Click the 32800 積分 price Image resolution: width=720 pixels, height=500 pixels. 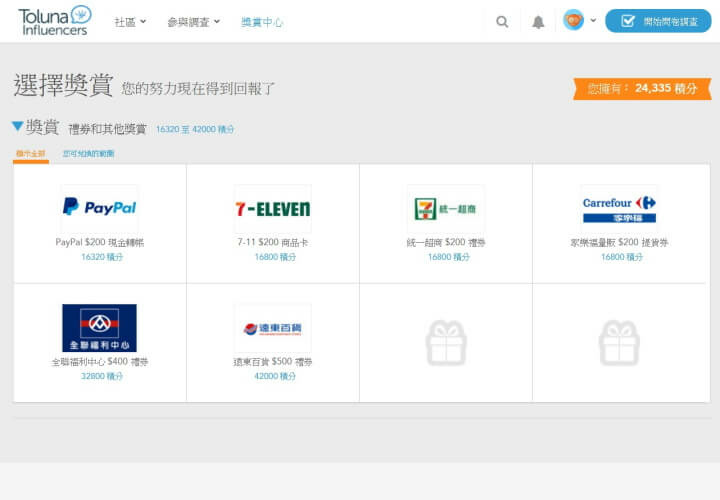(102, 376)
